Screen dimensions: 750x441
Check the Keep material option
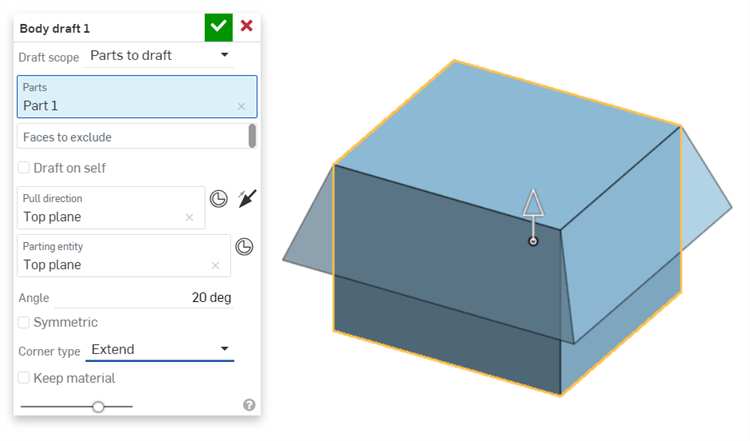pyautogui.click(x=23, y=378)
